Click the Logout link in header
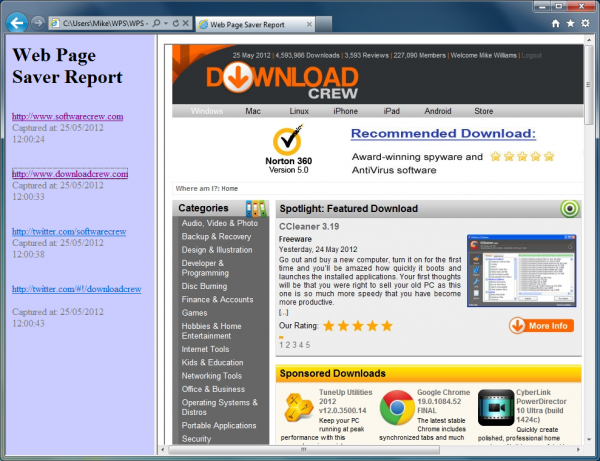This screenshot has height=461, width=600. tap(532, 55)
